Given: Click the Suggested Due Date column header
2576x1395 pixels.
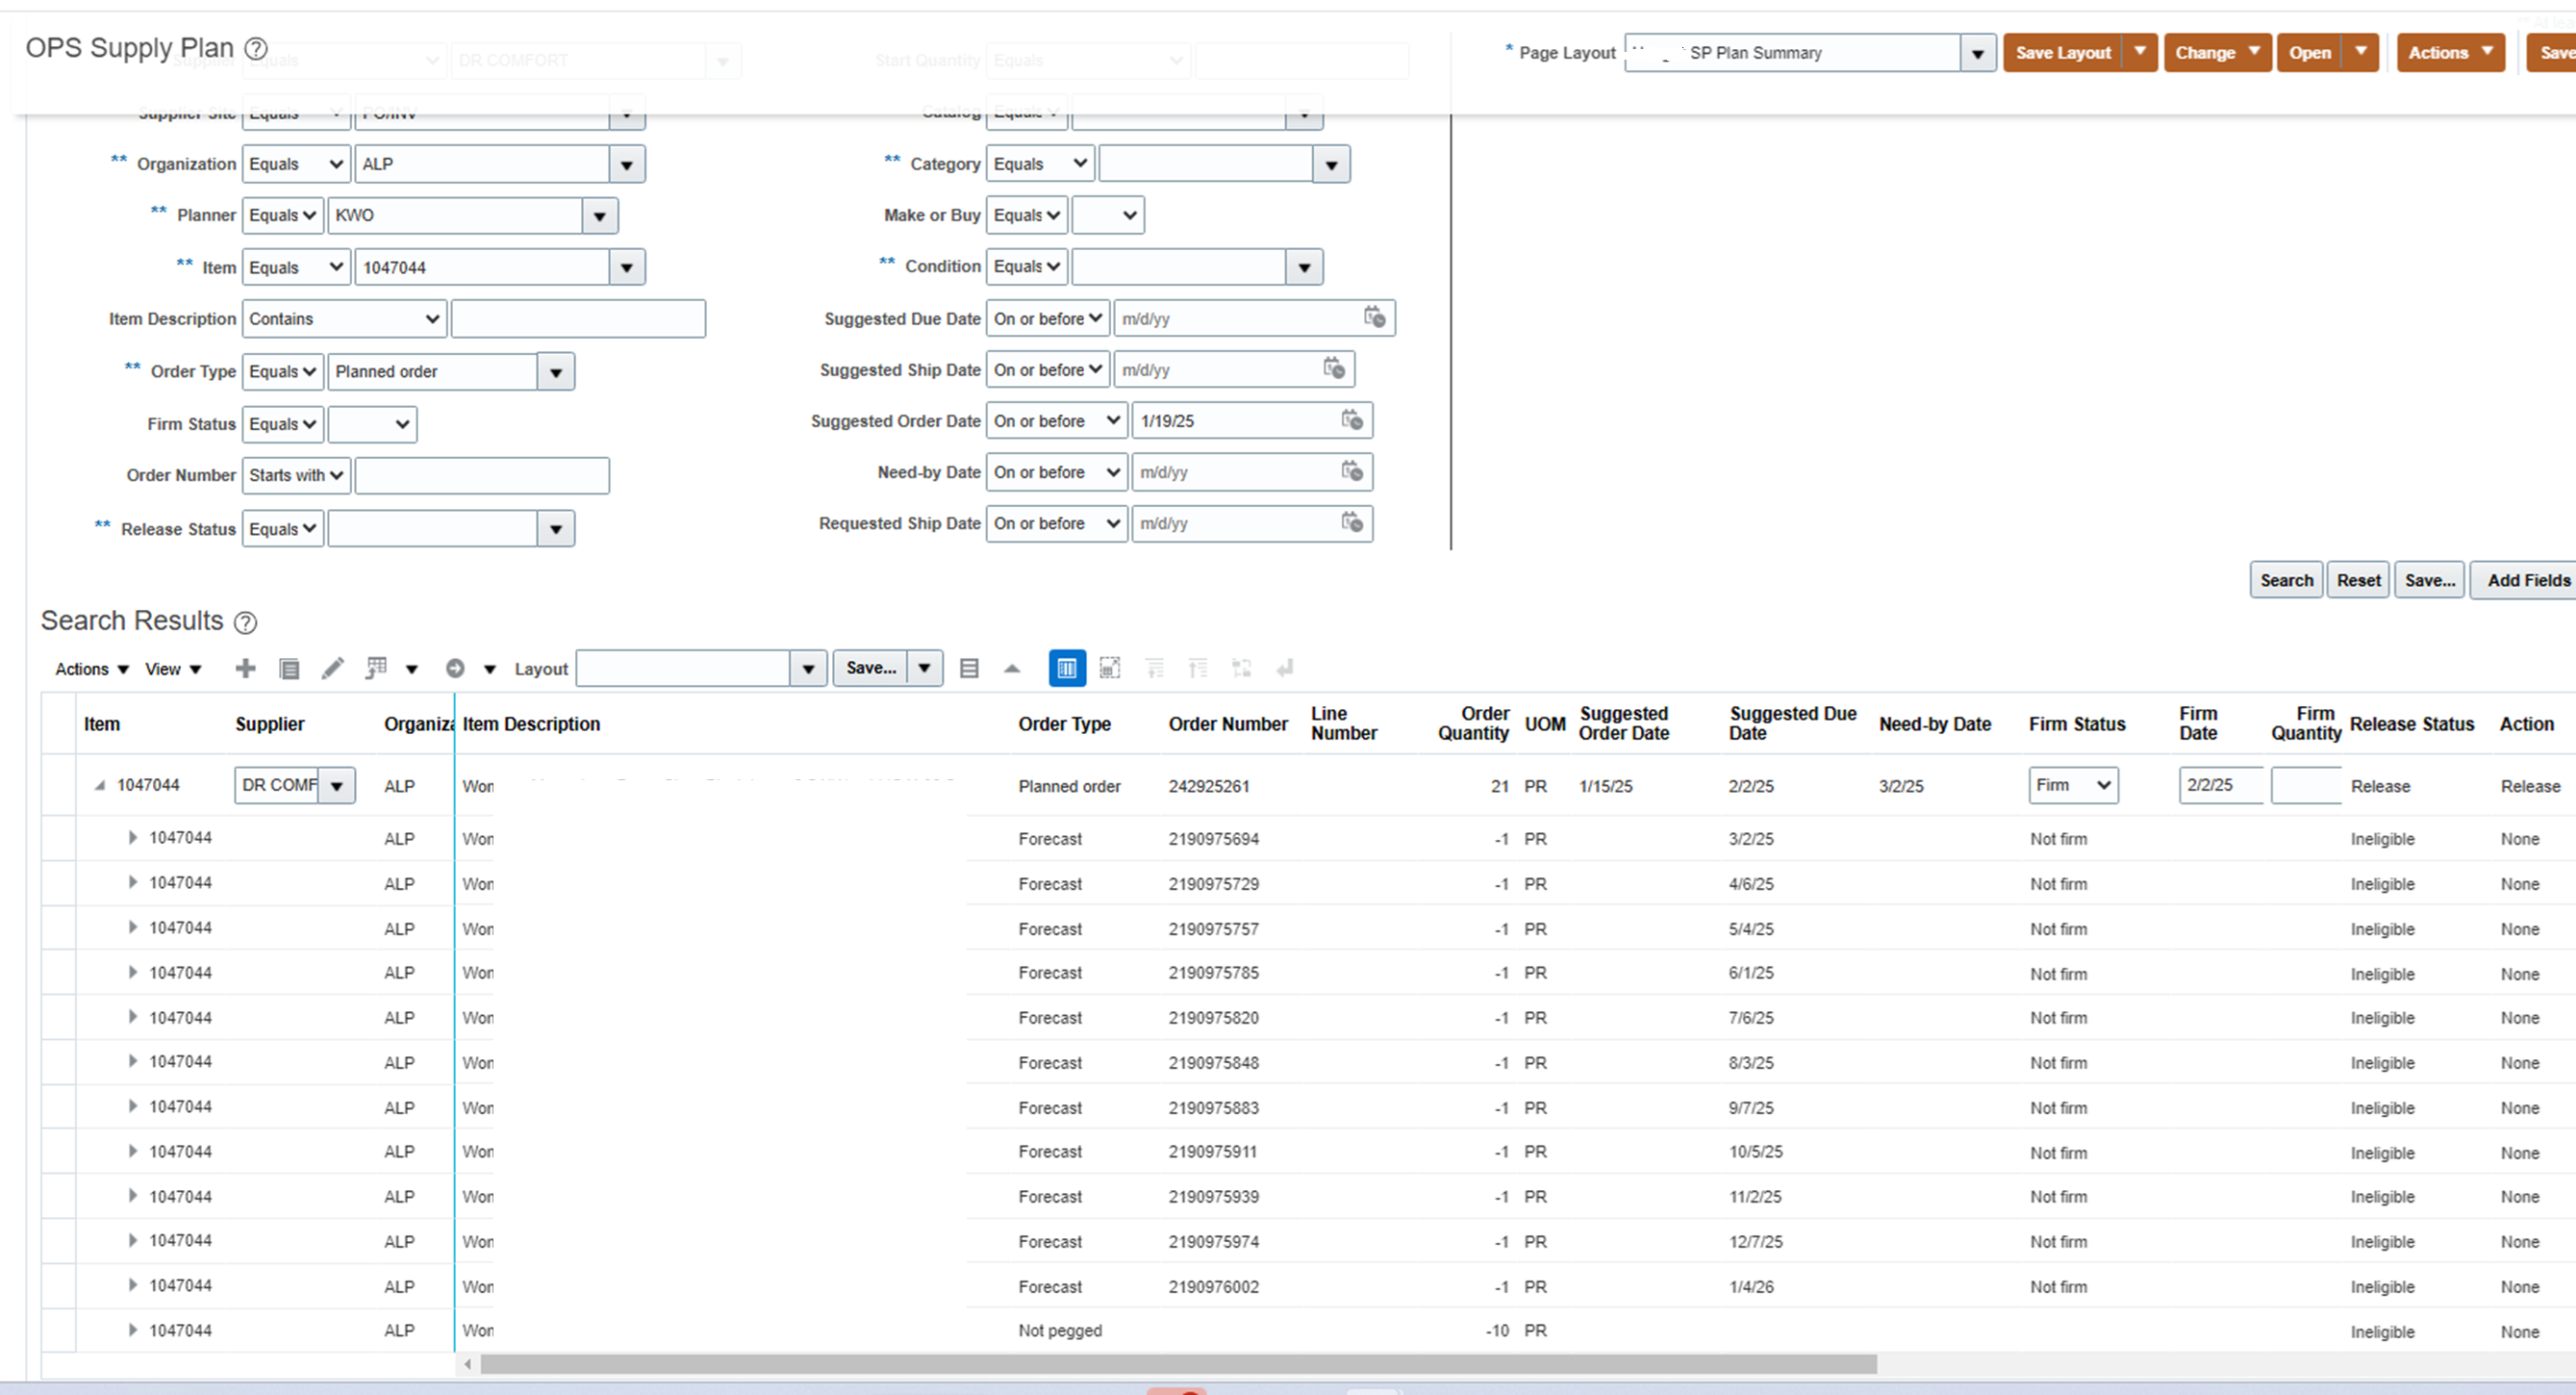Looking at the screenshot, I should coord(1792,723).
